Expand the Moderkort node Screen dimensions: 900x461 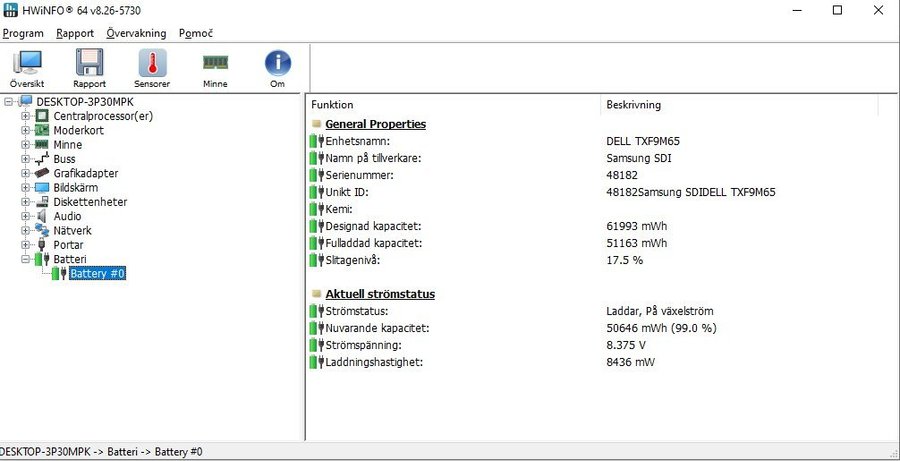click(25, 130)
